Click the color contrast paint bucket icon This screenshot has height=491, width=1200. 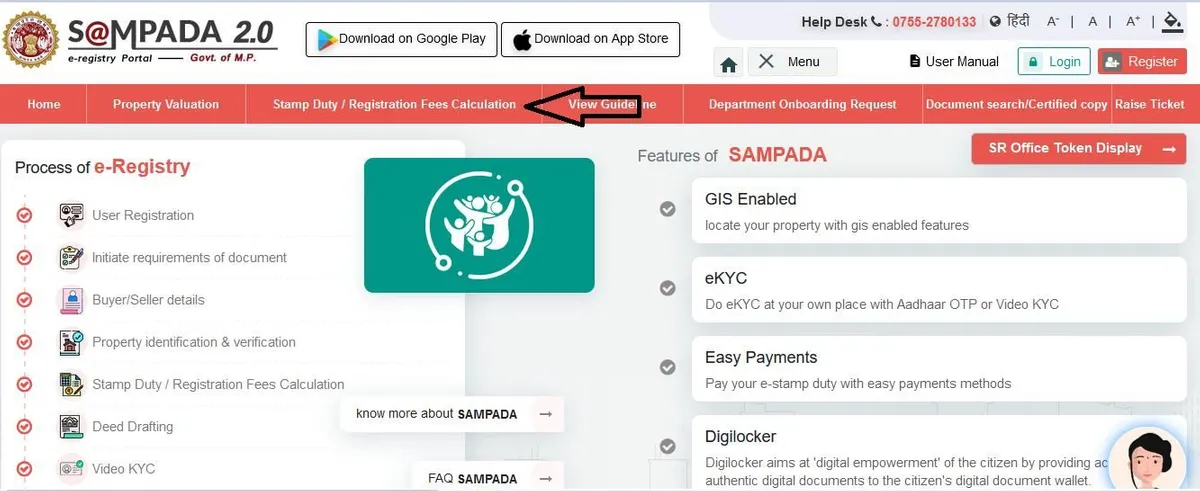[x=1174, y=21]
